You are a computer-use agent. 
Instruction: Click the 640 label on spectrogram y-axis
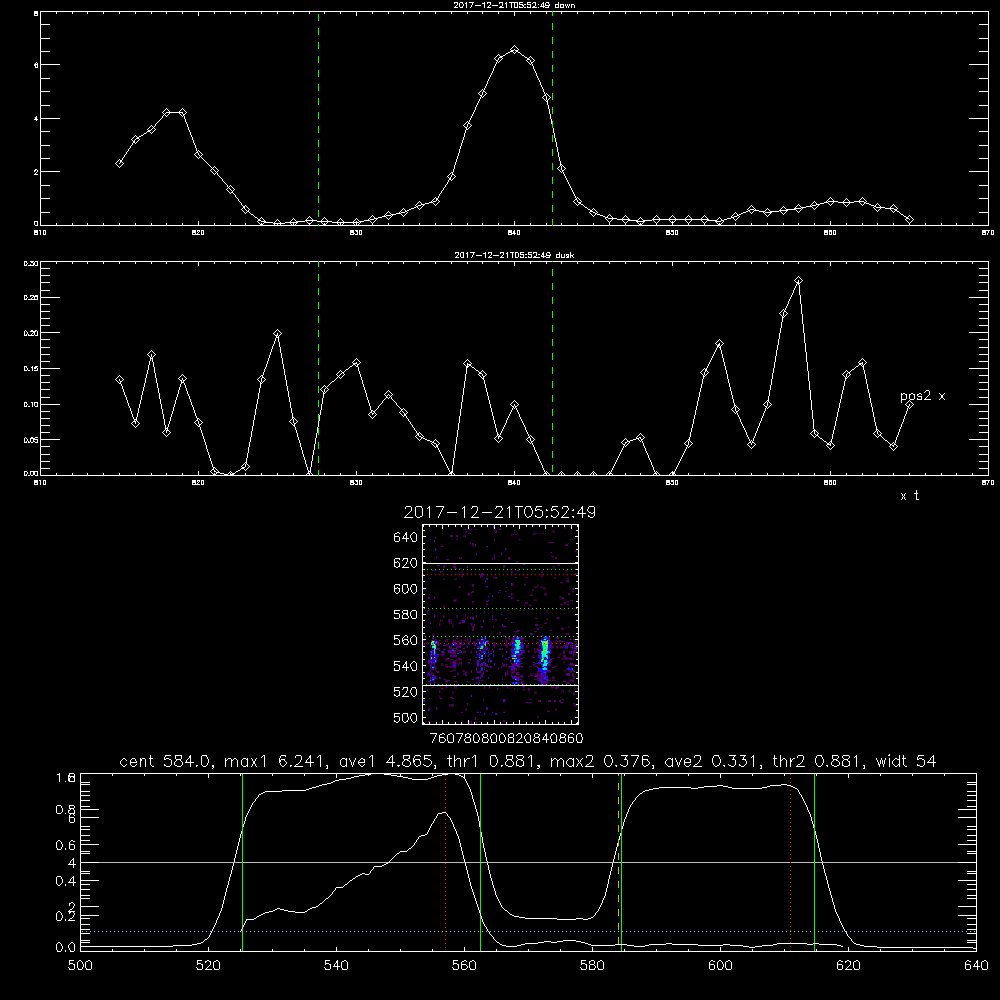(x=406, y=538)
